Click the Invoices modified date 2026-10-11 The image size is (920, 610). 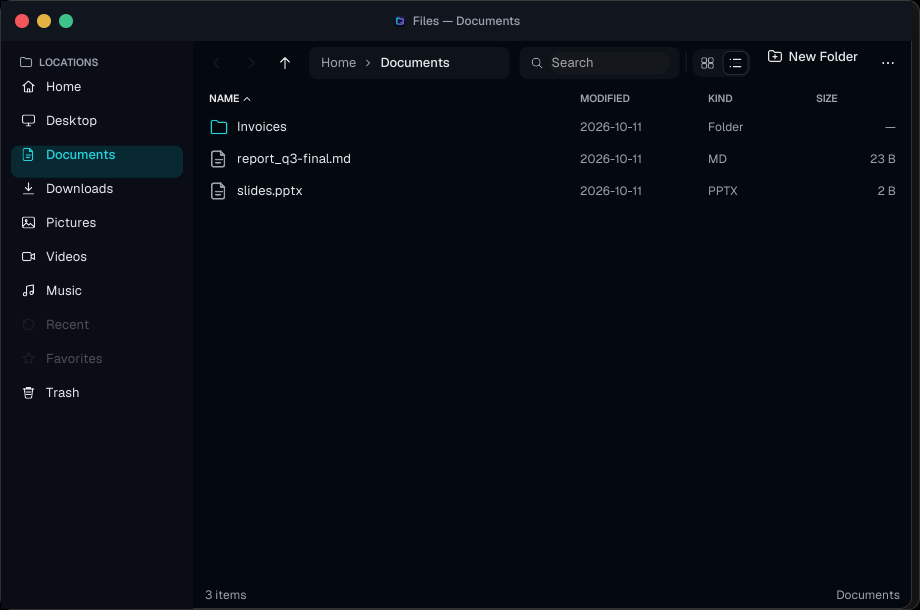click(x=610, y=127)
